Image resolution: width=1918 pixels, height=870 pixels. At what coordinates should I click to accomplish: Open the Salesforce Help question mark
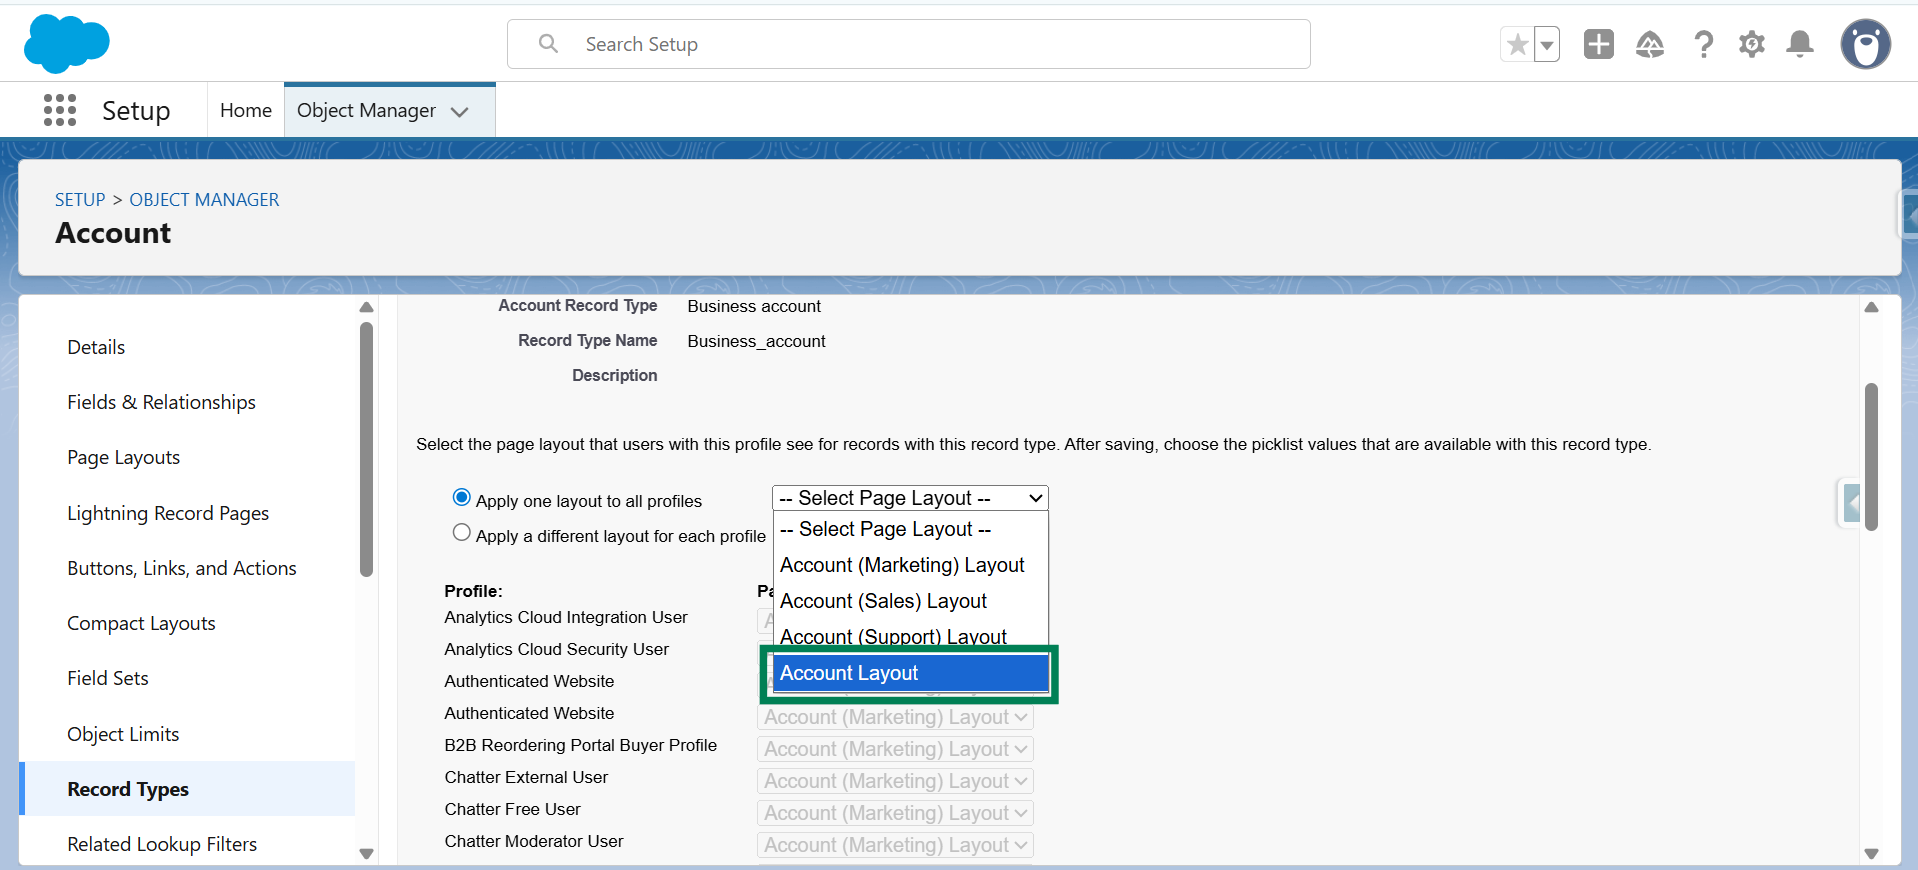(1703, 44)
